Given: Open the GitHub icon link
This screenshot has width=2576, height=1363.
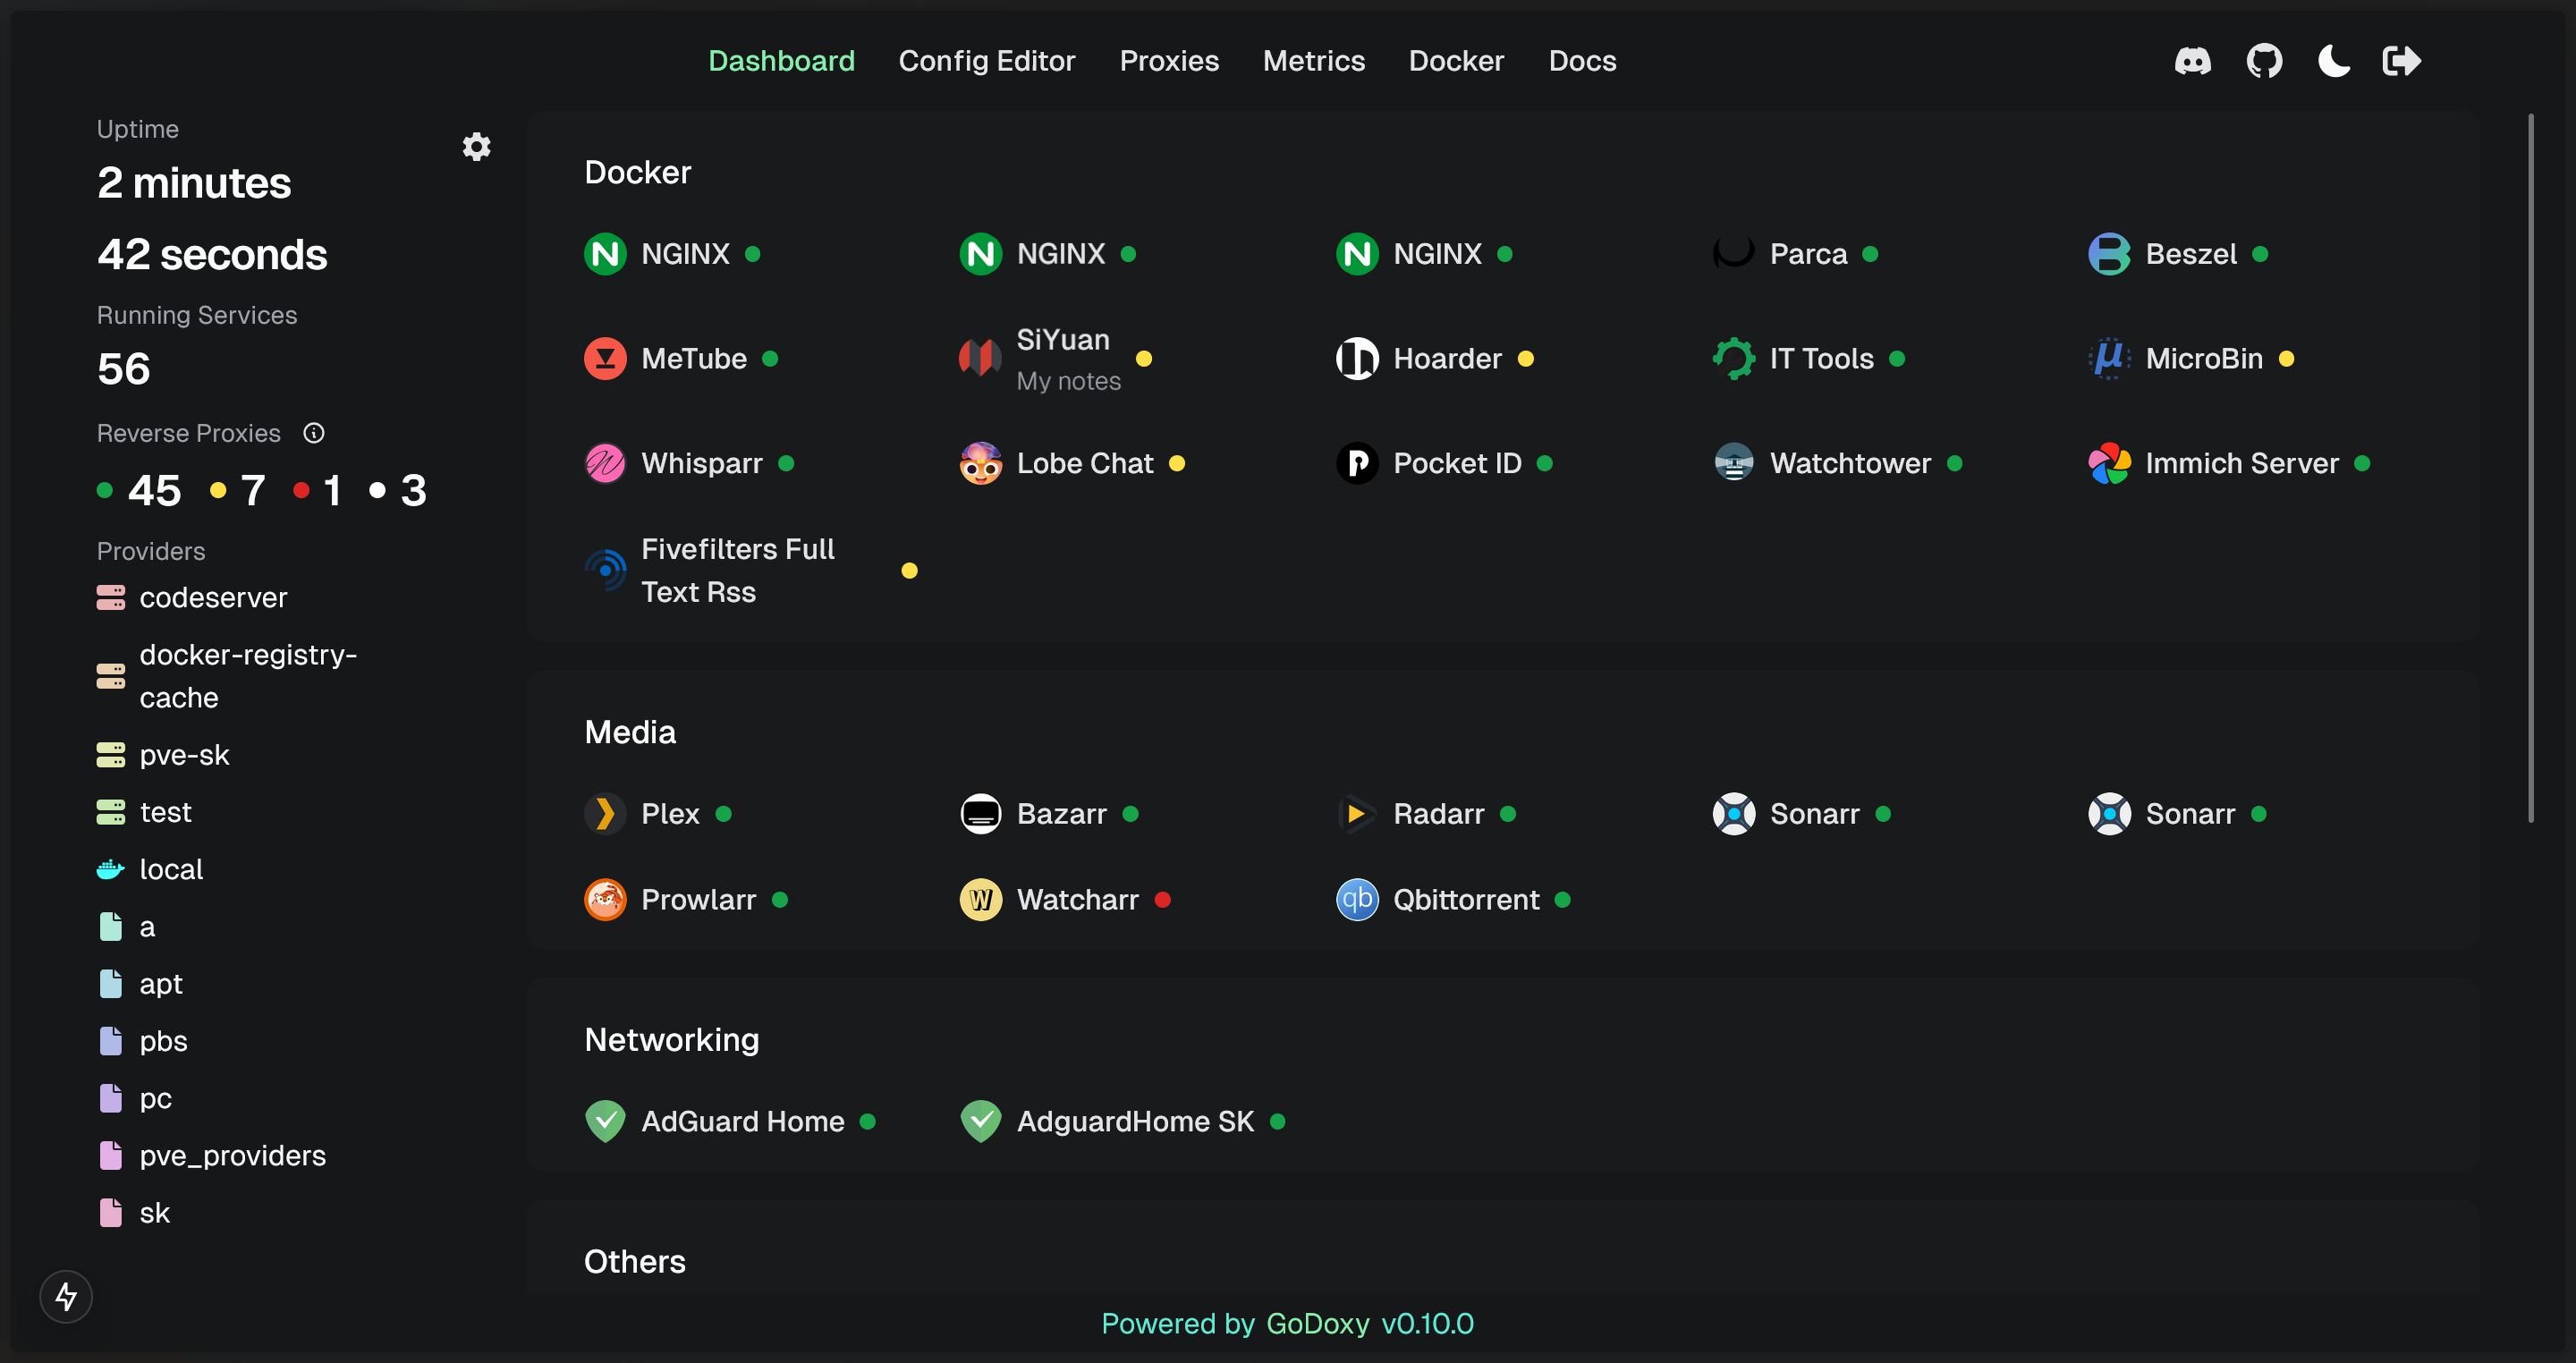Looking at the screenshot, I should tap(2264, 61).
